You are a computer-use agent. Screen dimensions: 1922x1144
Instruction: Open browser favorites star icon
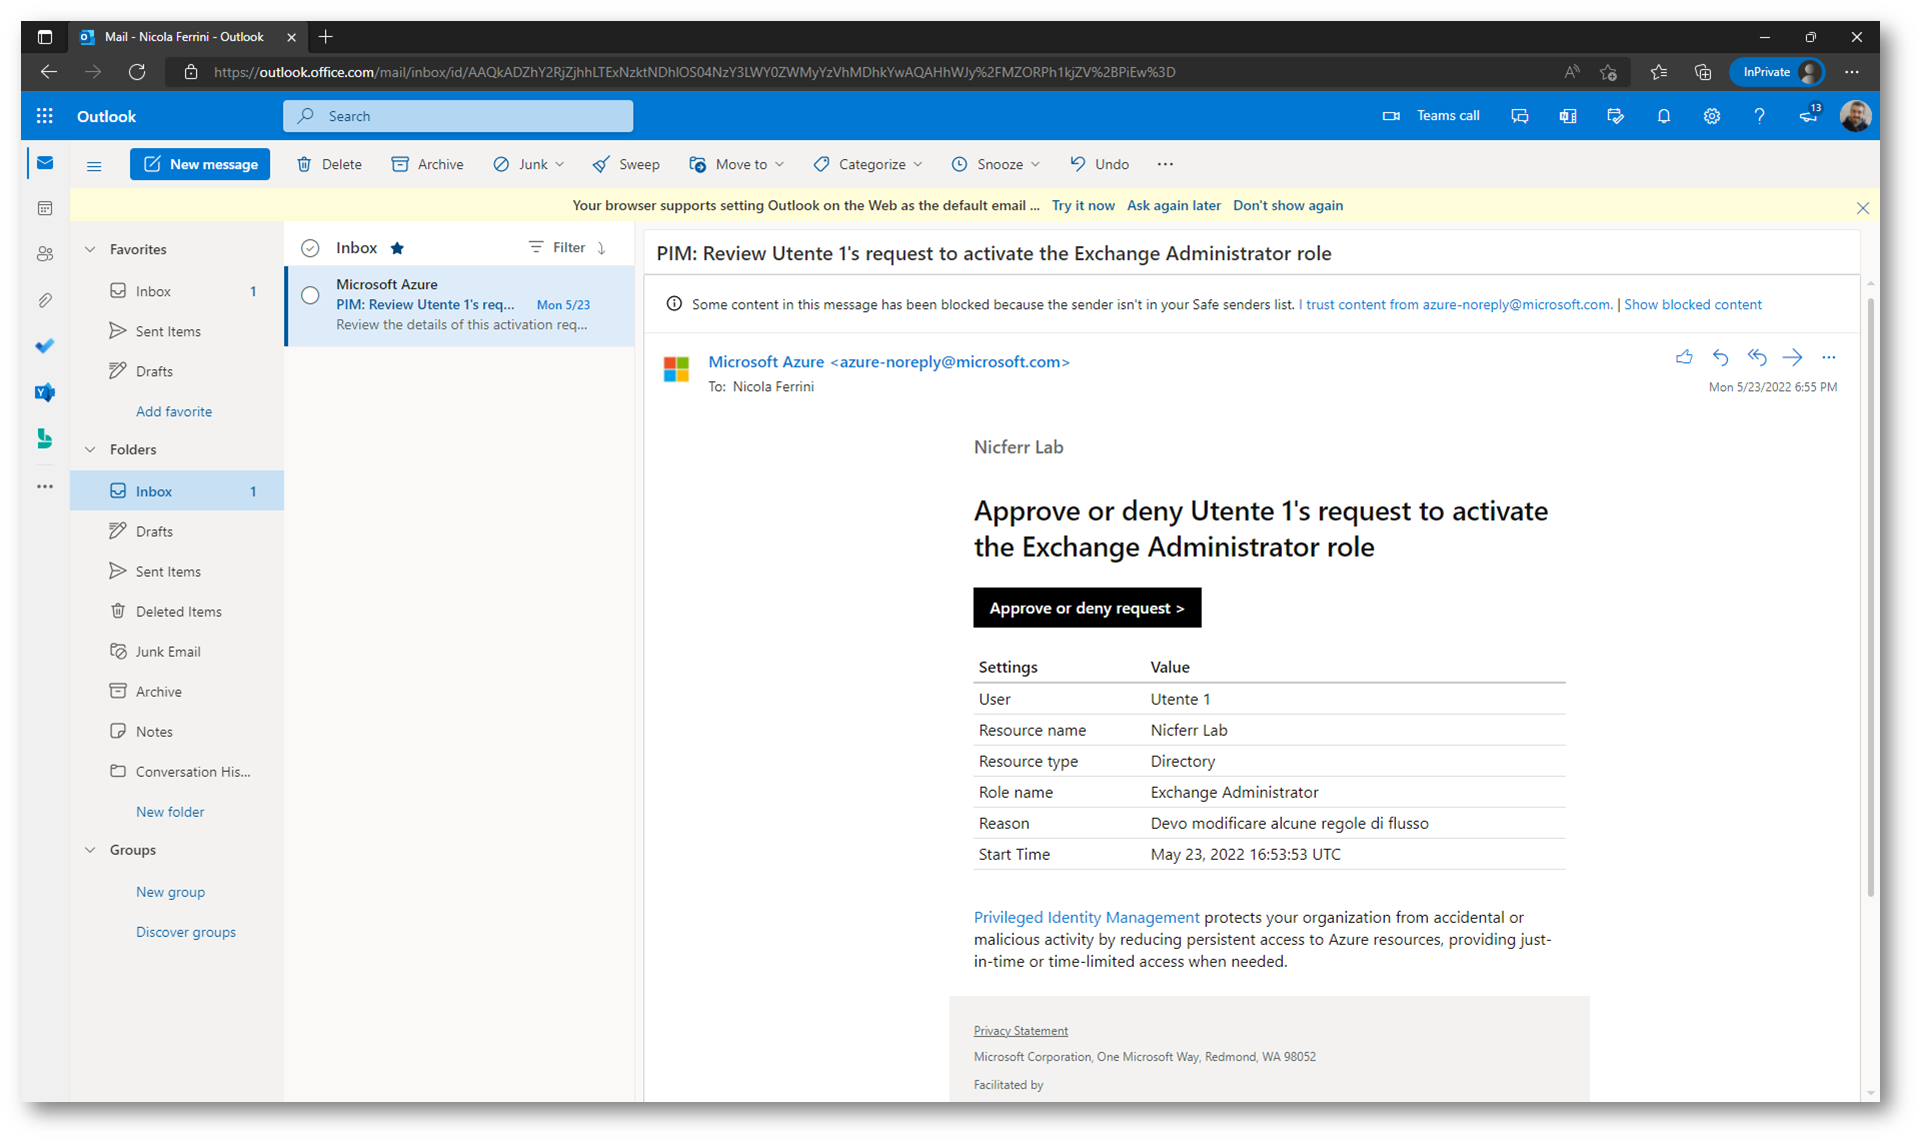(1658, 72)
